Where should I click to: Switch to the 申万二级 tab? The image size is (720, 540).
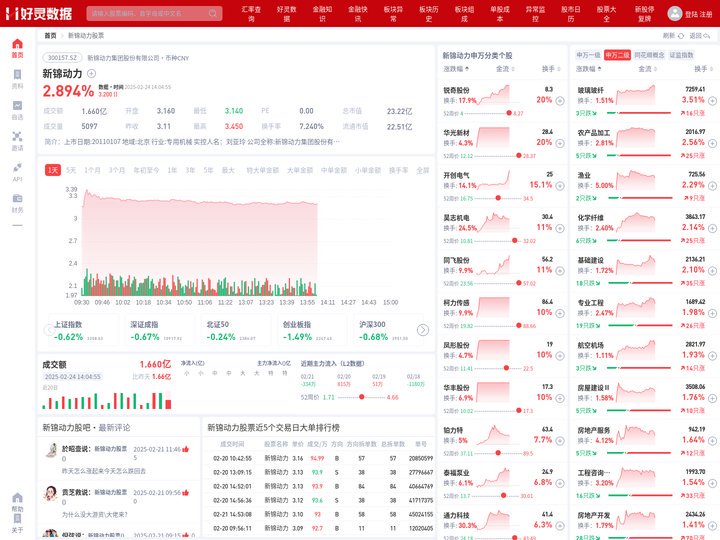point(617,55)
